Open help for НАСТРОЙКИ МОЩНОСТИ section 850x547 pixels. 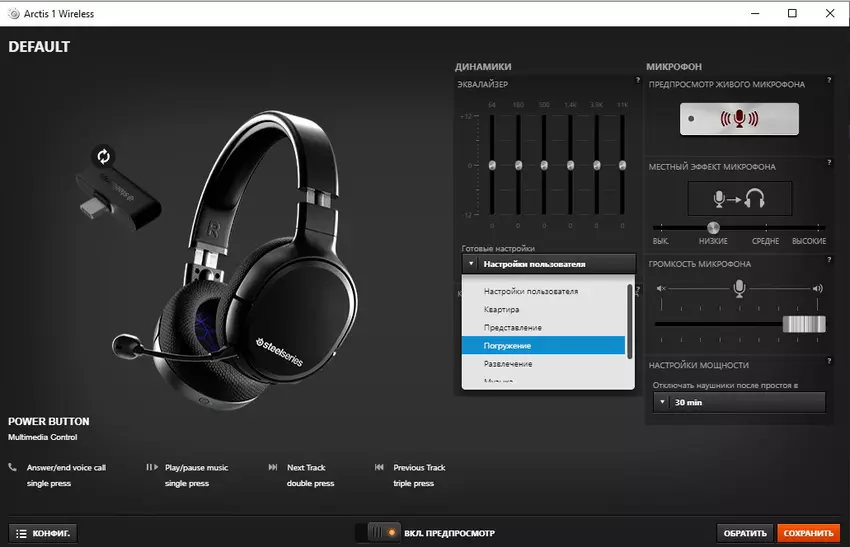click(829, 361)
